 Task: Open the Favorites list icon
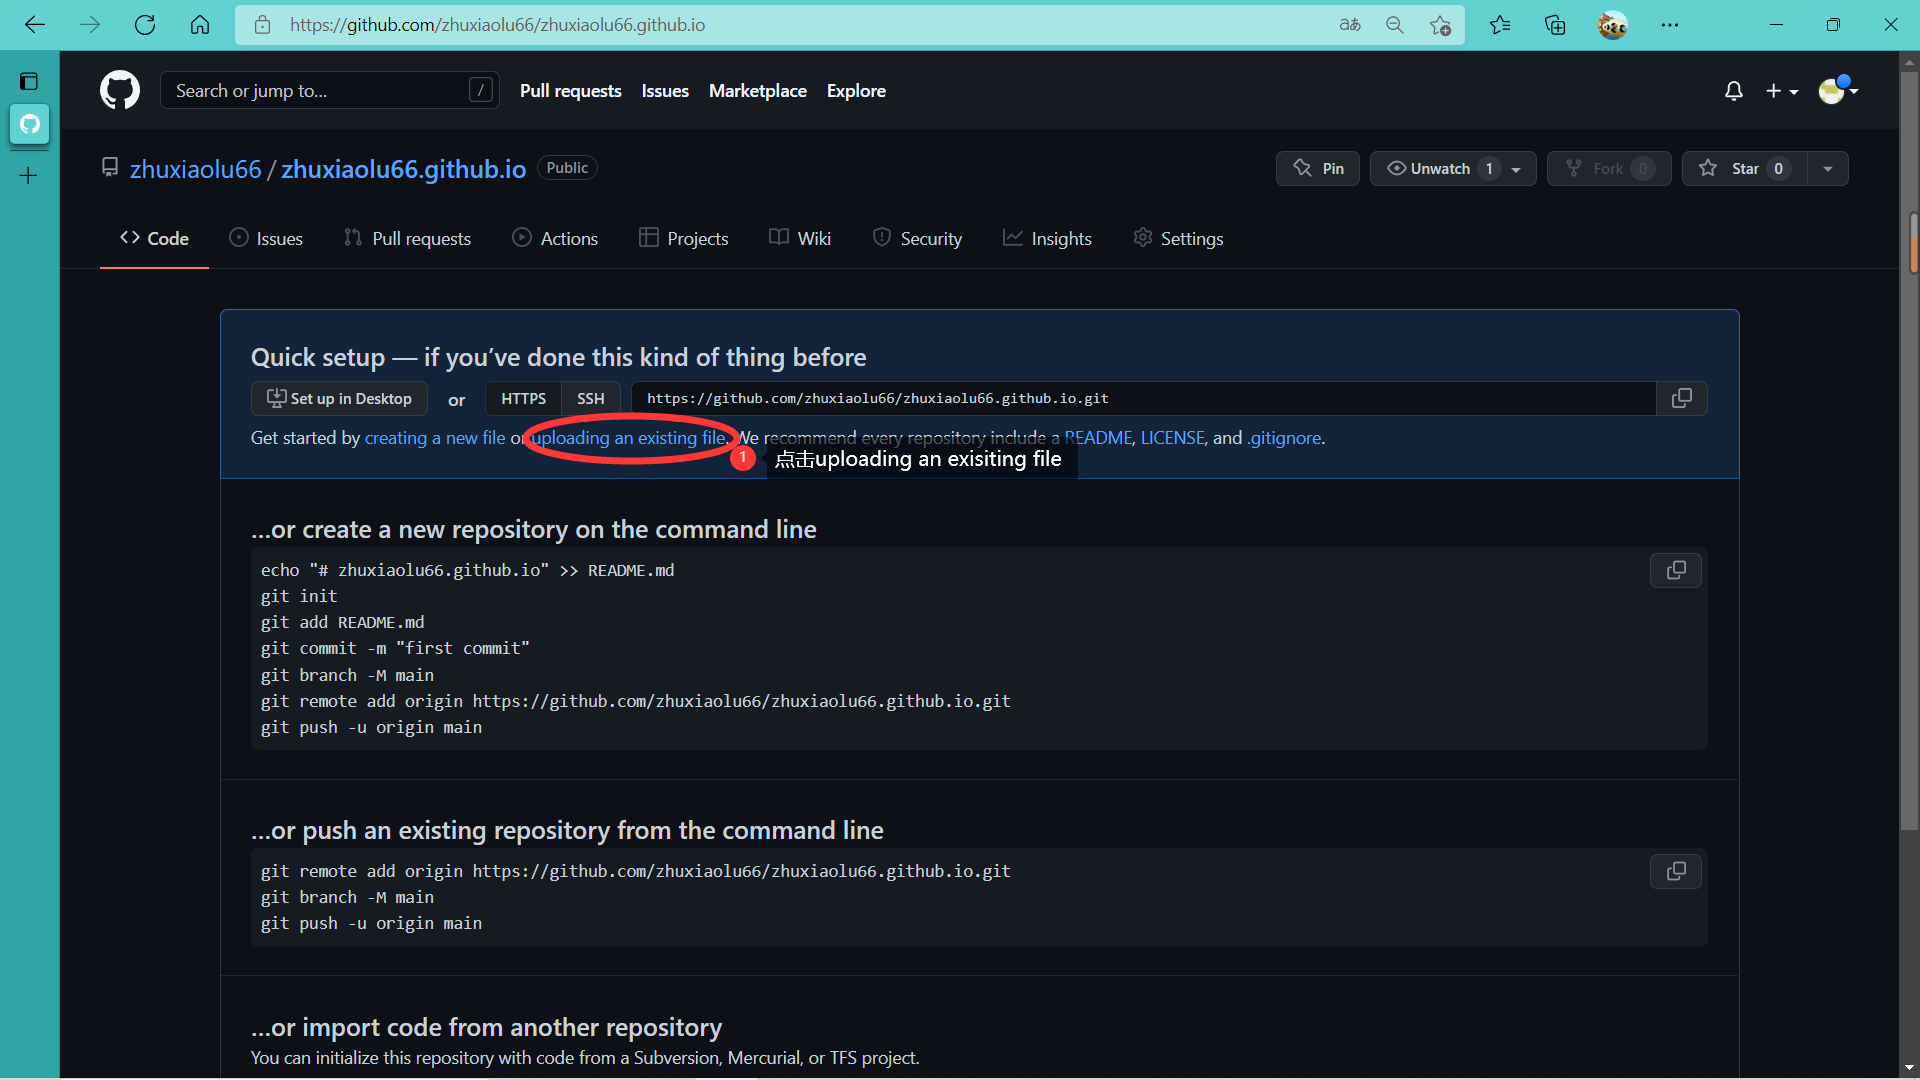(1500, 25)
